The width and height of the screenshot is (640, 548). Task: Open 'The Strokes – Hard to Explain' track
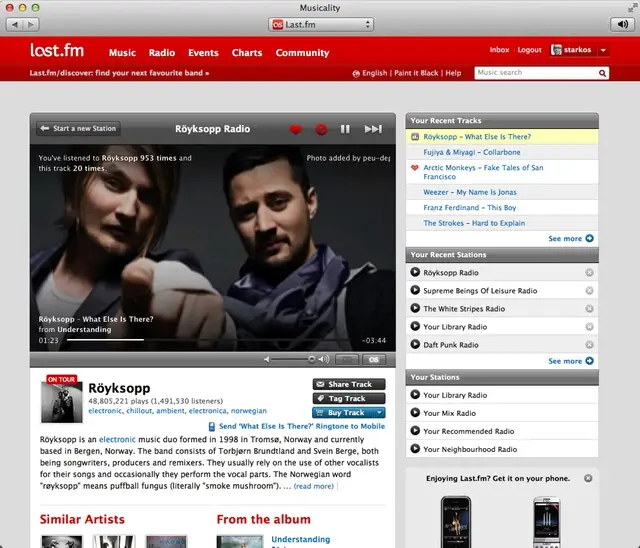(474, 223)
